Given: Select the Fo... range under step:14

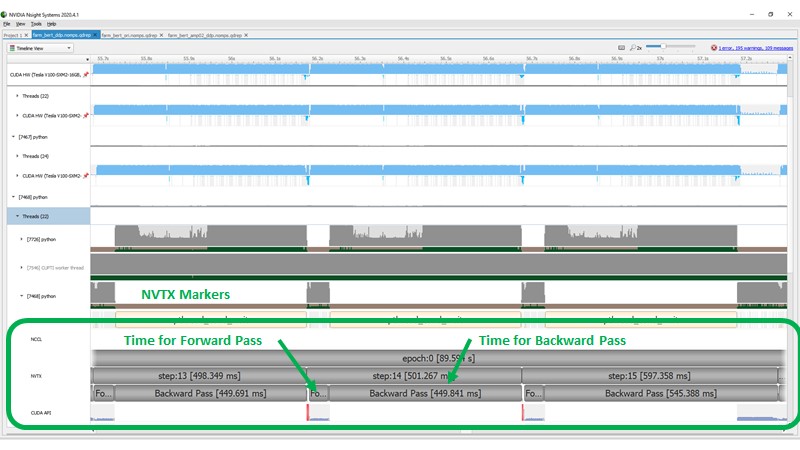Looking at the screenshot, I should tap(318, 393).
